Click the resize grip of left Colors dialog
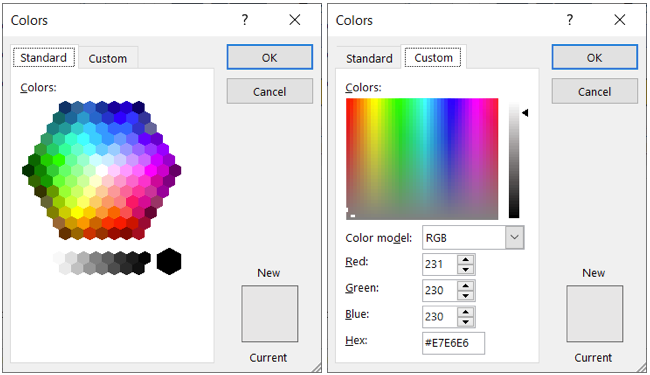Viewport: 650px width, 375px height. pos(316,368)
